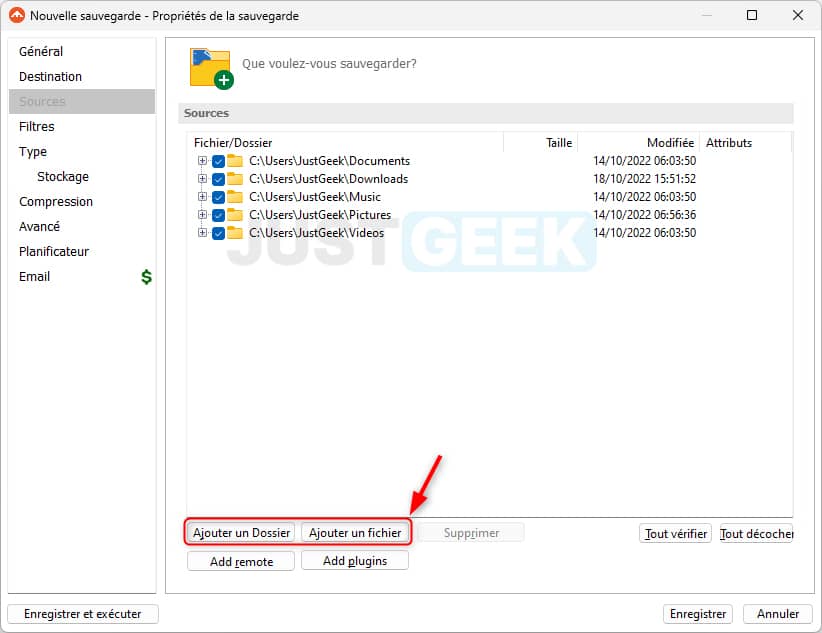Screen dimensions: 822x633
Task: Click the green dollar icon beside Email
Action: pyautogui.click(x=146, y=276)
